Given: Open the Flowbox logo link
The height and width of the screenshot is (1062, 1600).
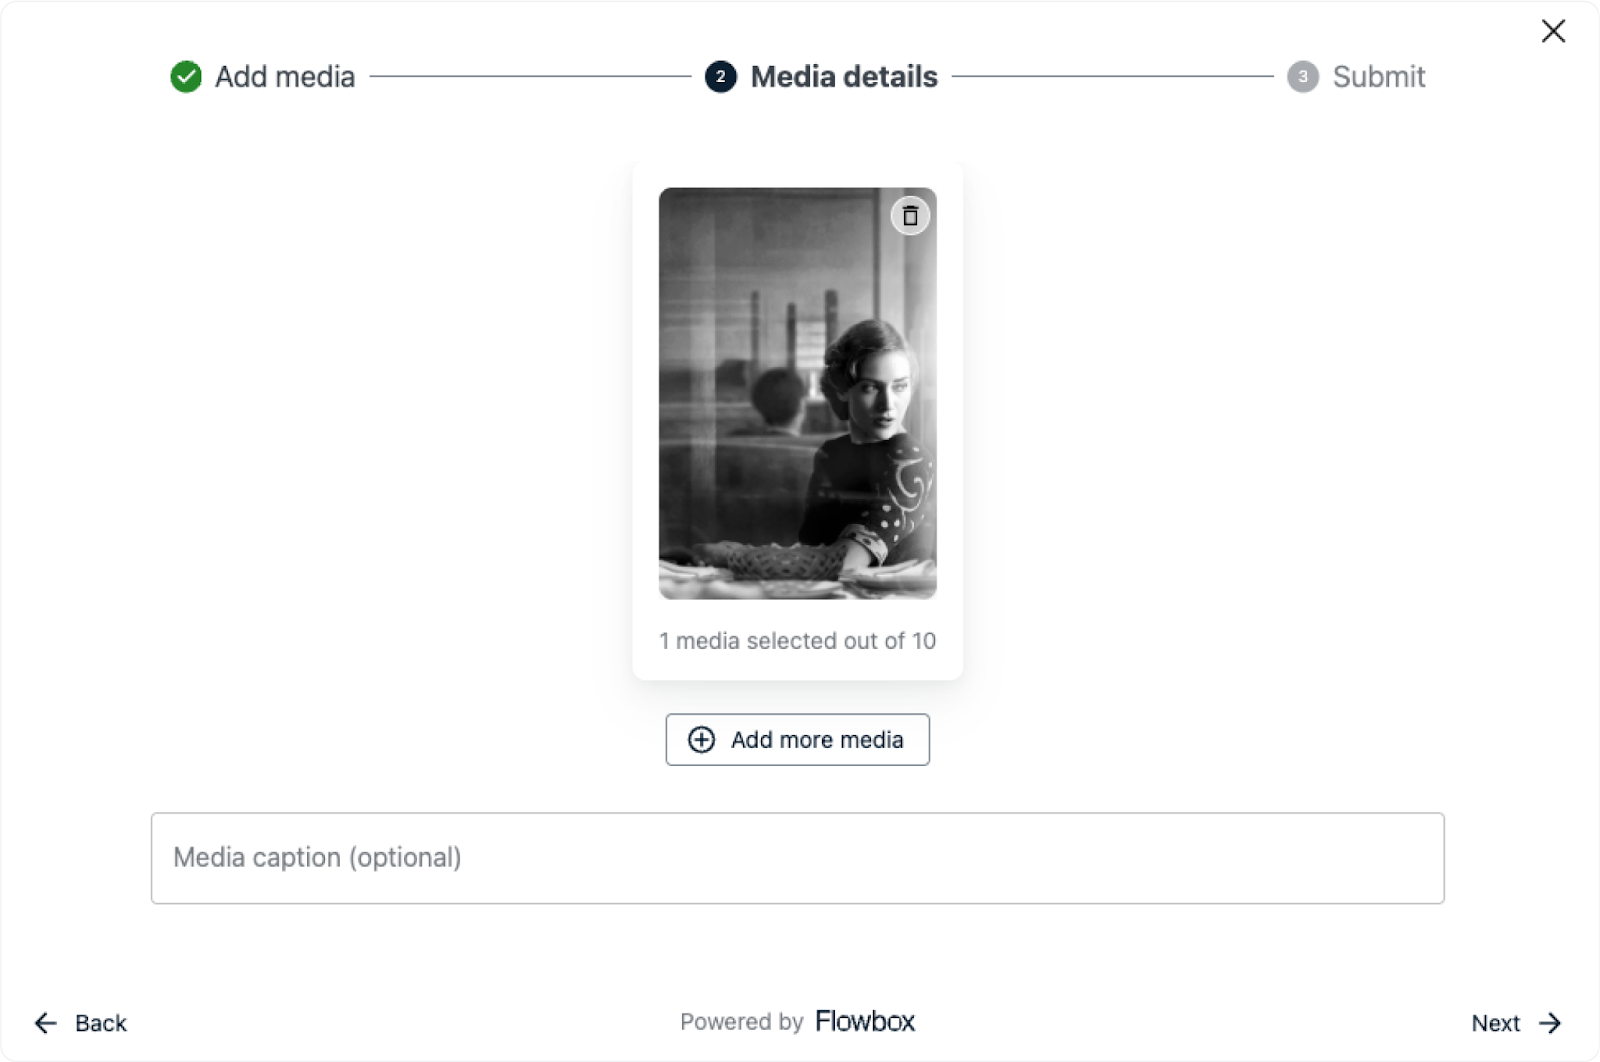Looking at the screenshot, I should click(865, 1021).
